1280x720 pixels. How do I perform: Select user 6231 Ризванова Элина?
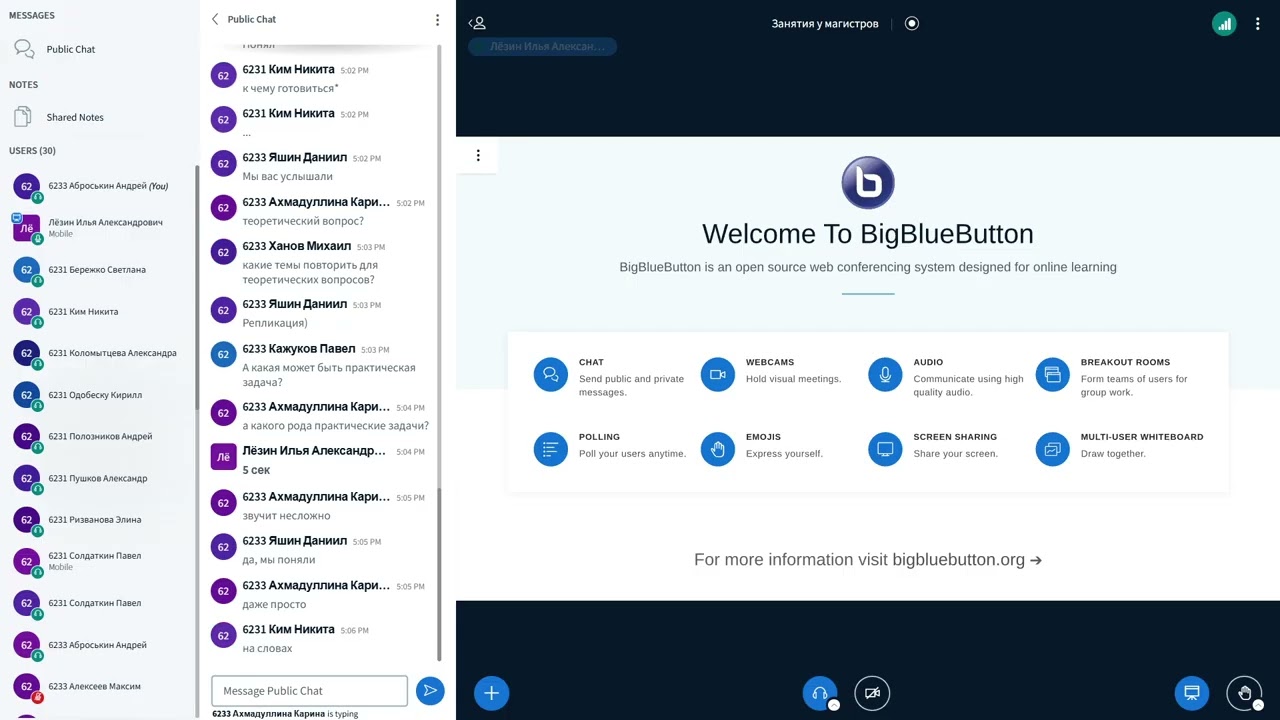tap(98, 520)
